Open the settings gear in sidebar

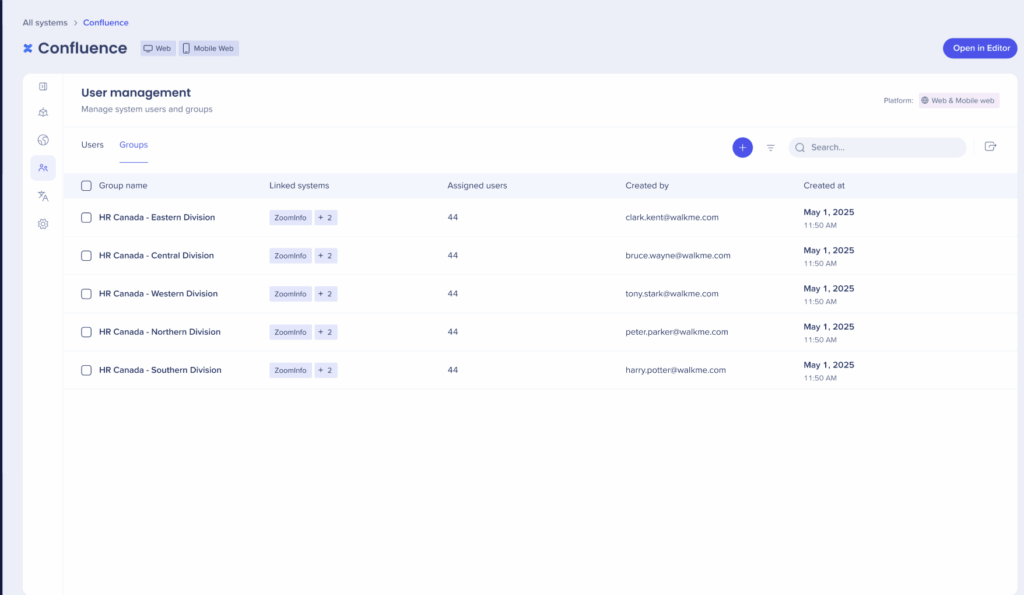43,224
